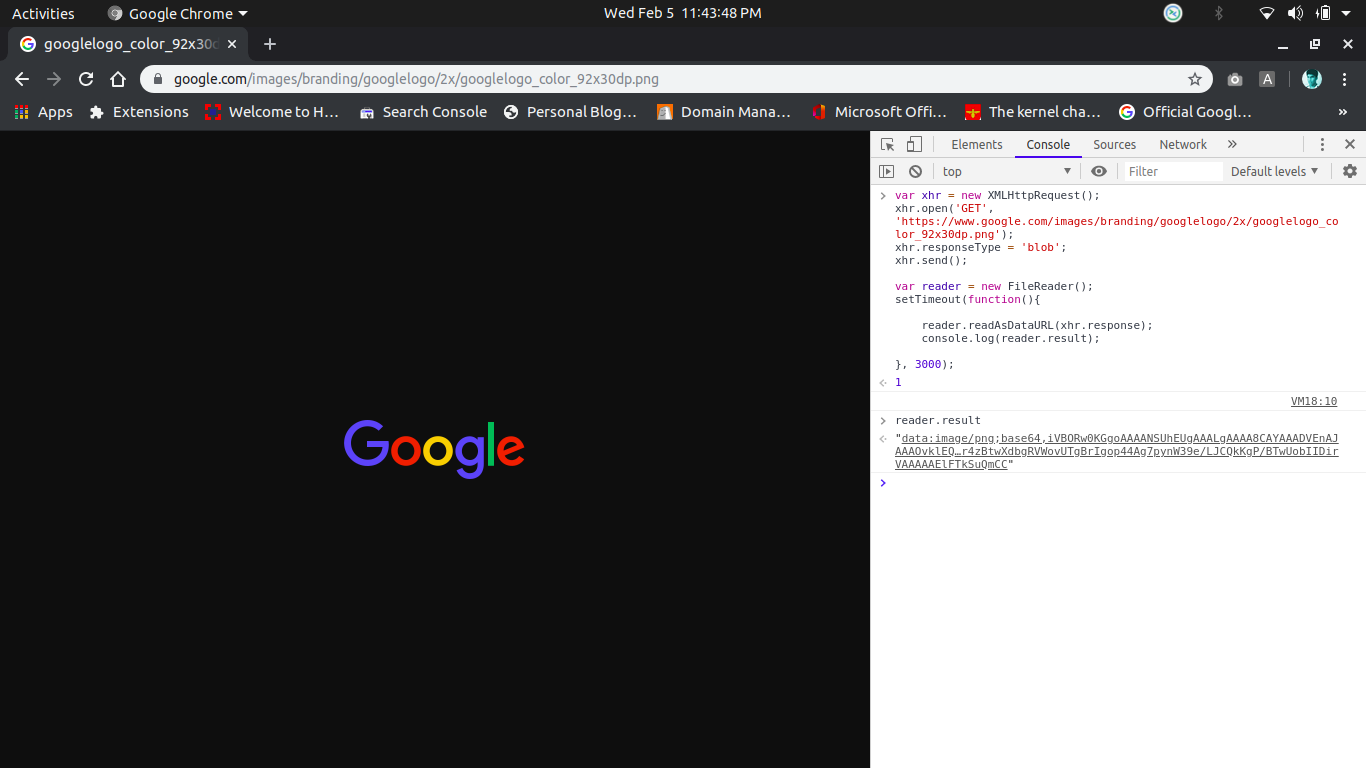Open the Apps bookmark shortcut

pos(43,112)
